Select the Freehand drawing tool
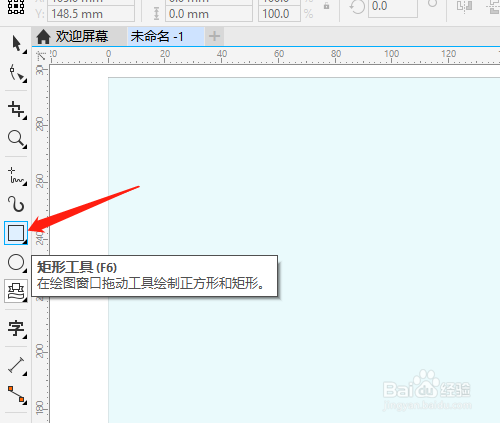500x423 pixels. 16,176
